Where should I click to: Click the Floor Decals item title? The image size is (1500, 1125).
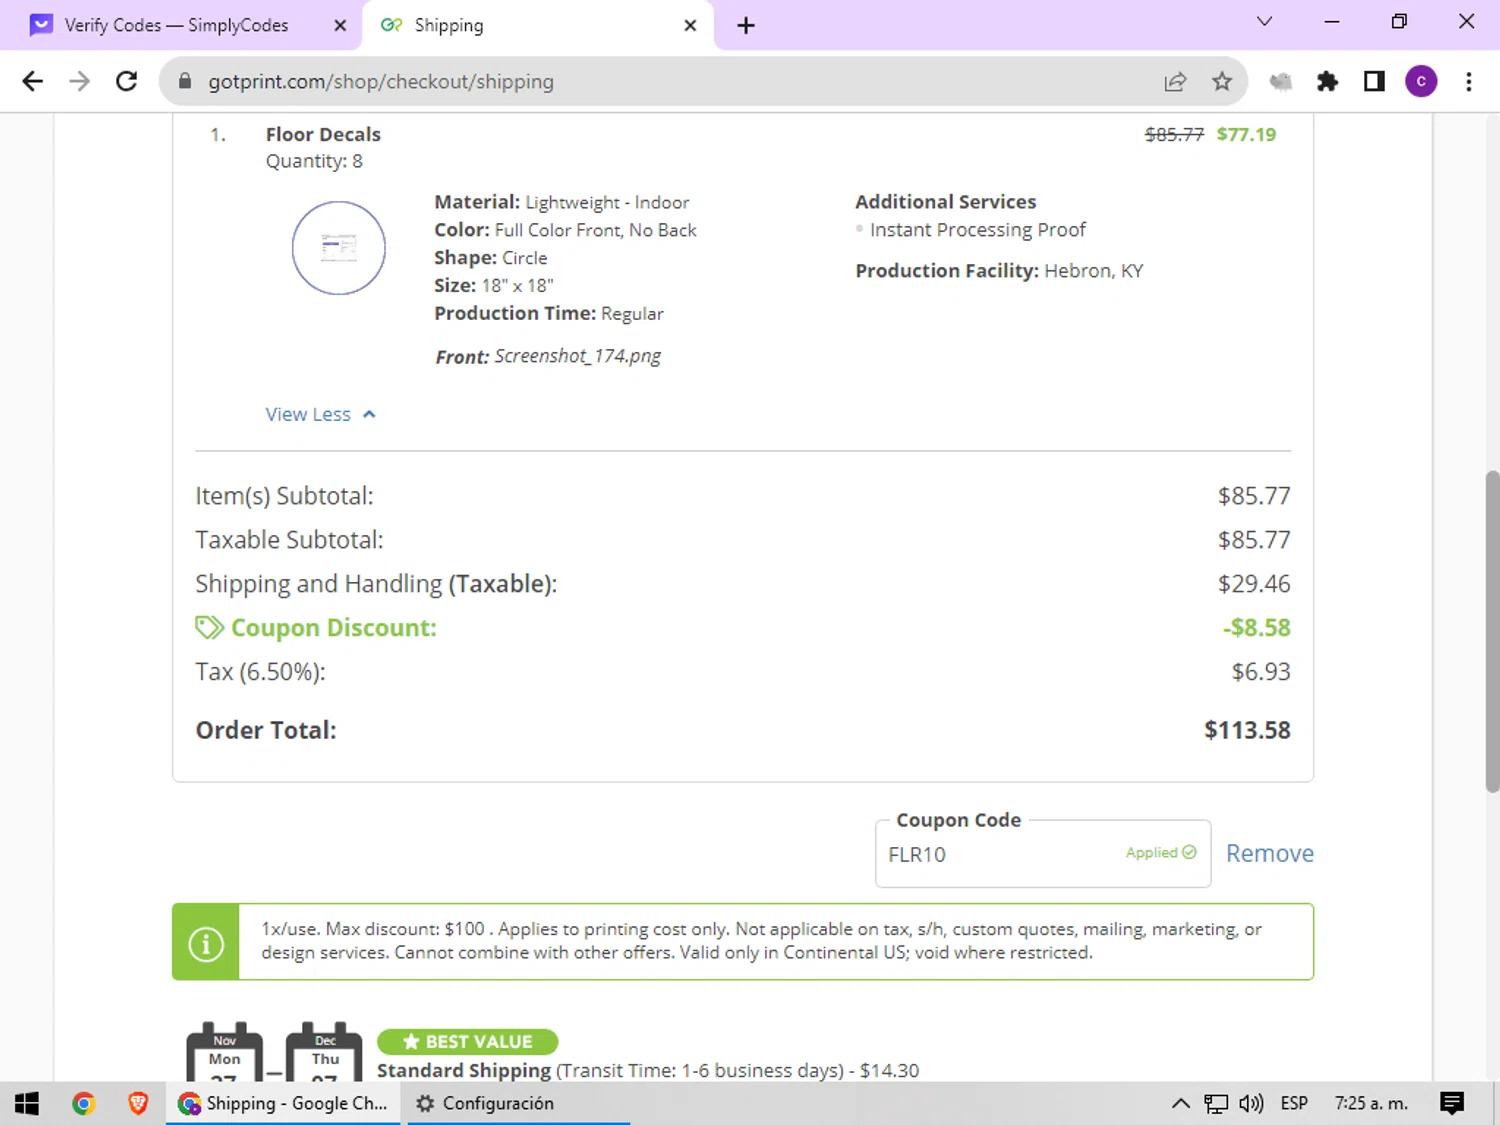(323, 134)
